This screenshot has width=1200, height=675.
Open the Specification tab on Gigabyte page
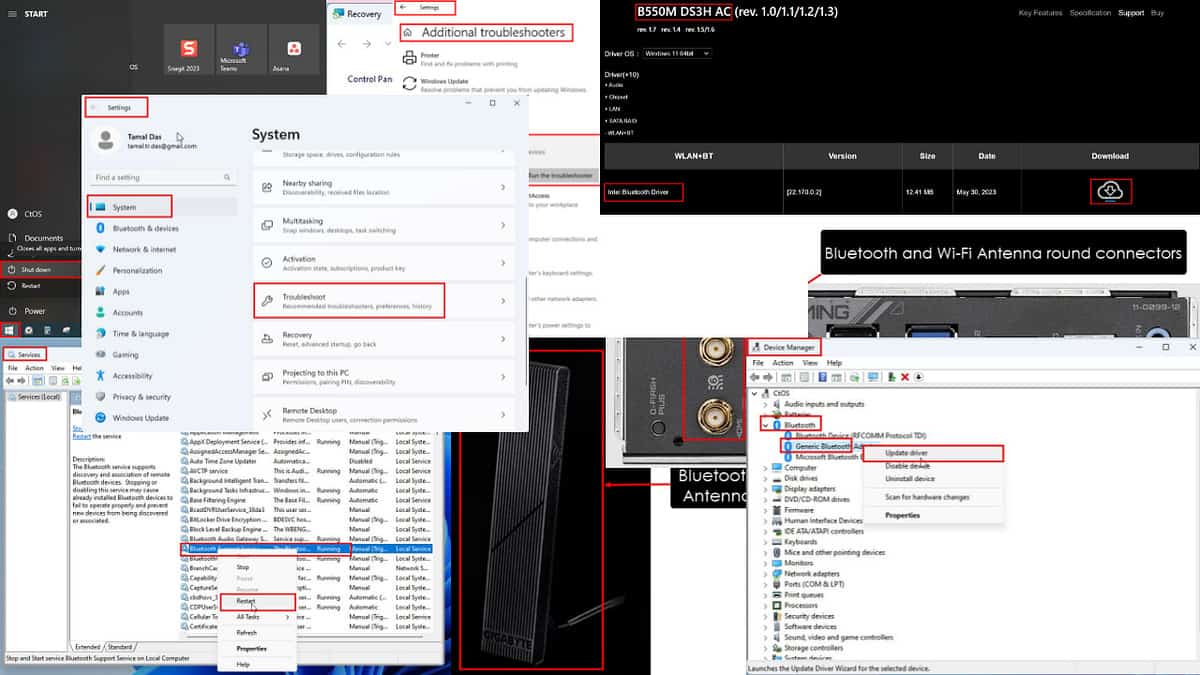[1090, 13]
